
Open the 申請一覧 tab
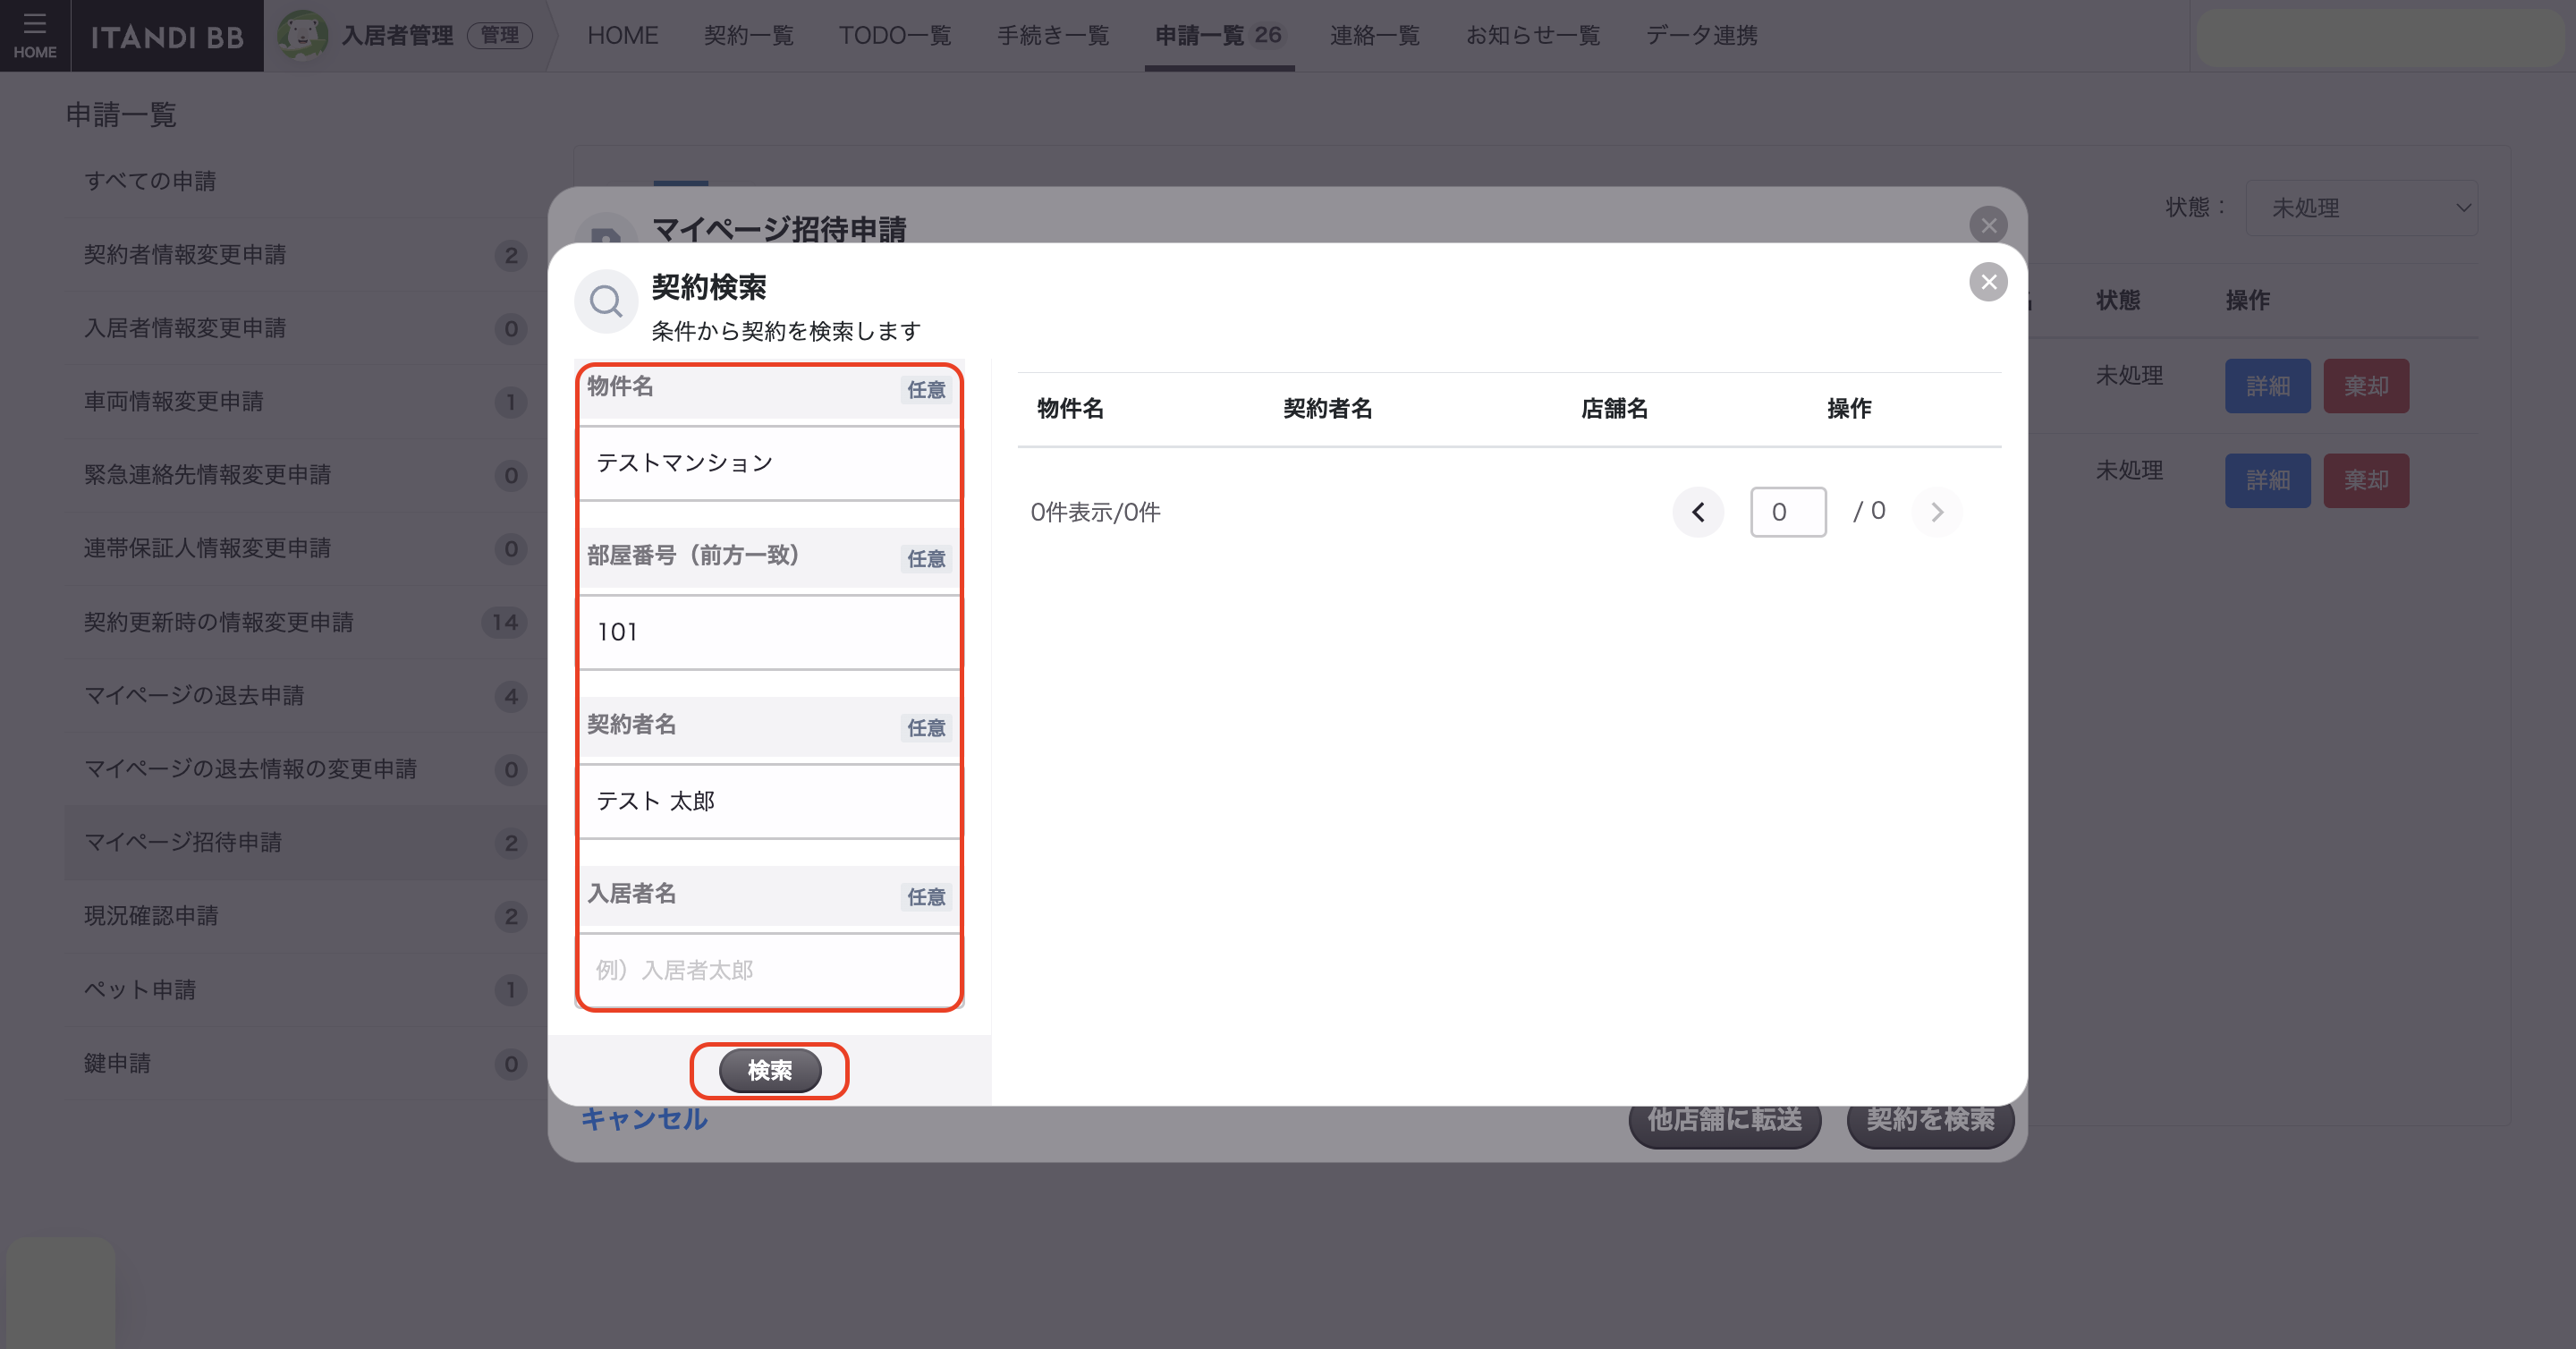pos(1218,35)
